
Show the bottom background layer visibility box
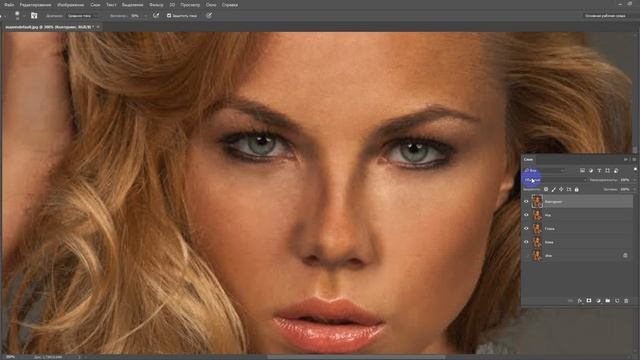click(526, 256)
